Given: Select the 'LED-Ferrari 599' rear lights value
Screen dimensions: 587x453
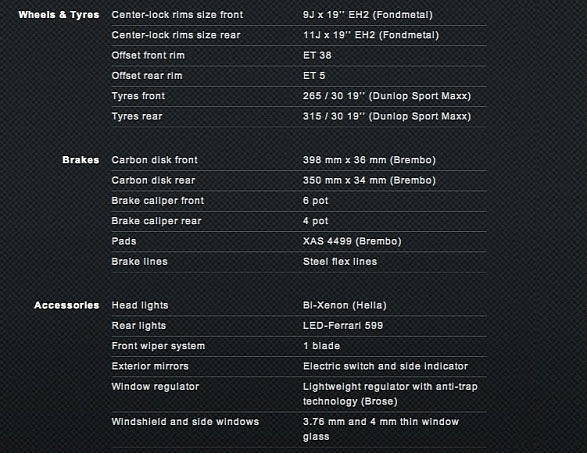Looking at the screenshot, I should pos(343,326).
